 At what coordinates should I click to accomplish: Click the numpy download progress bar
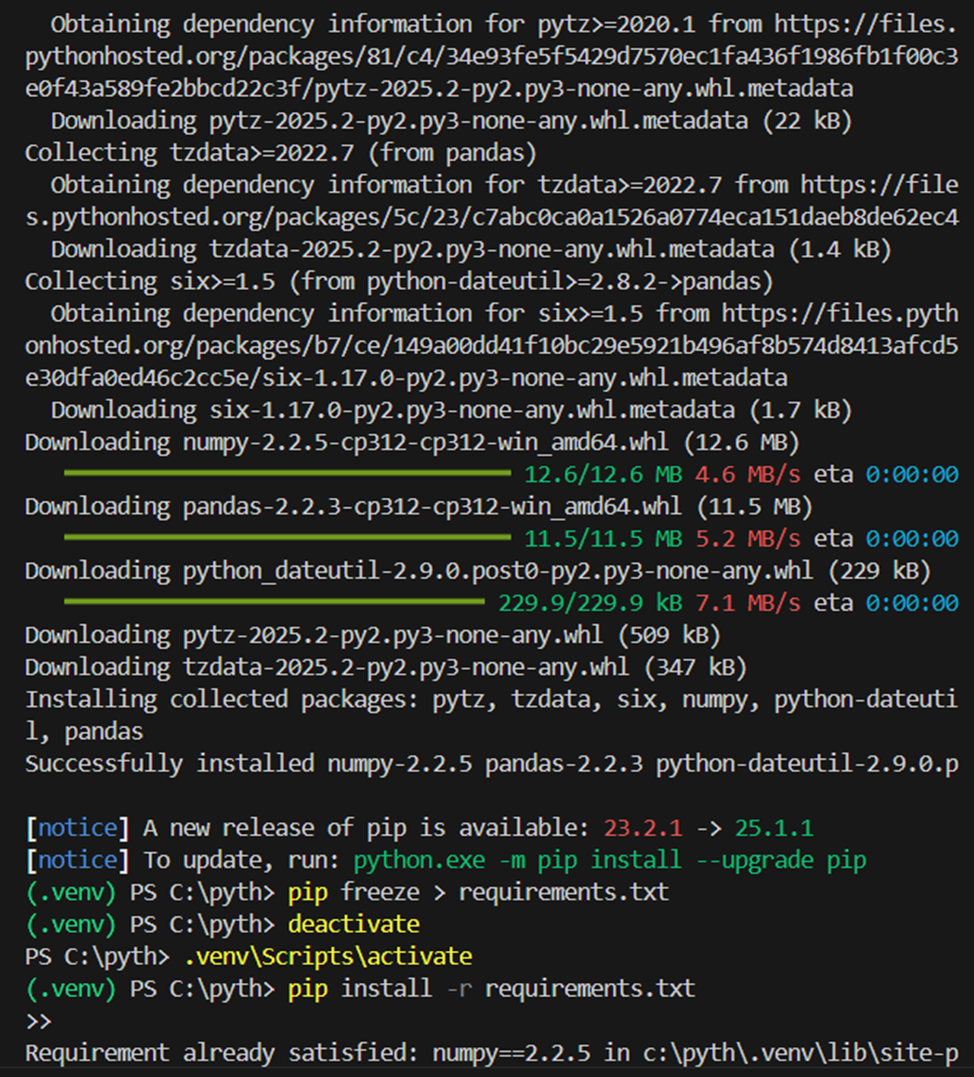(x=287, y=473)
